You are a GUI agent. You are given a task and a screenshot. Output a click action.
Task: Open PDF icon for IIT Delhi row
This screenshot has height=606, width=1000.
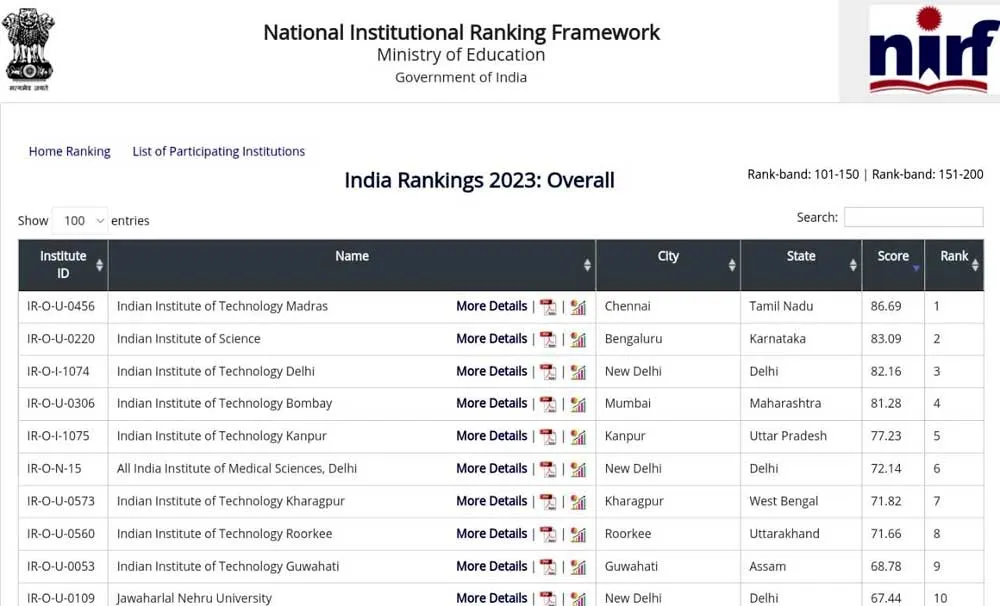(x=548, y=372)
